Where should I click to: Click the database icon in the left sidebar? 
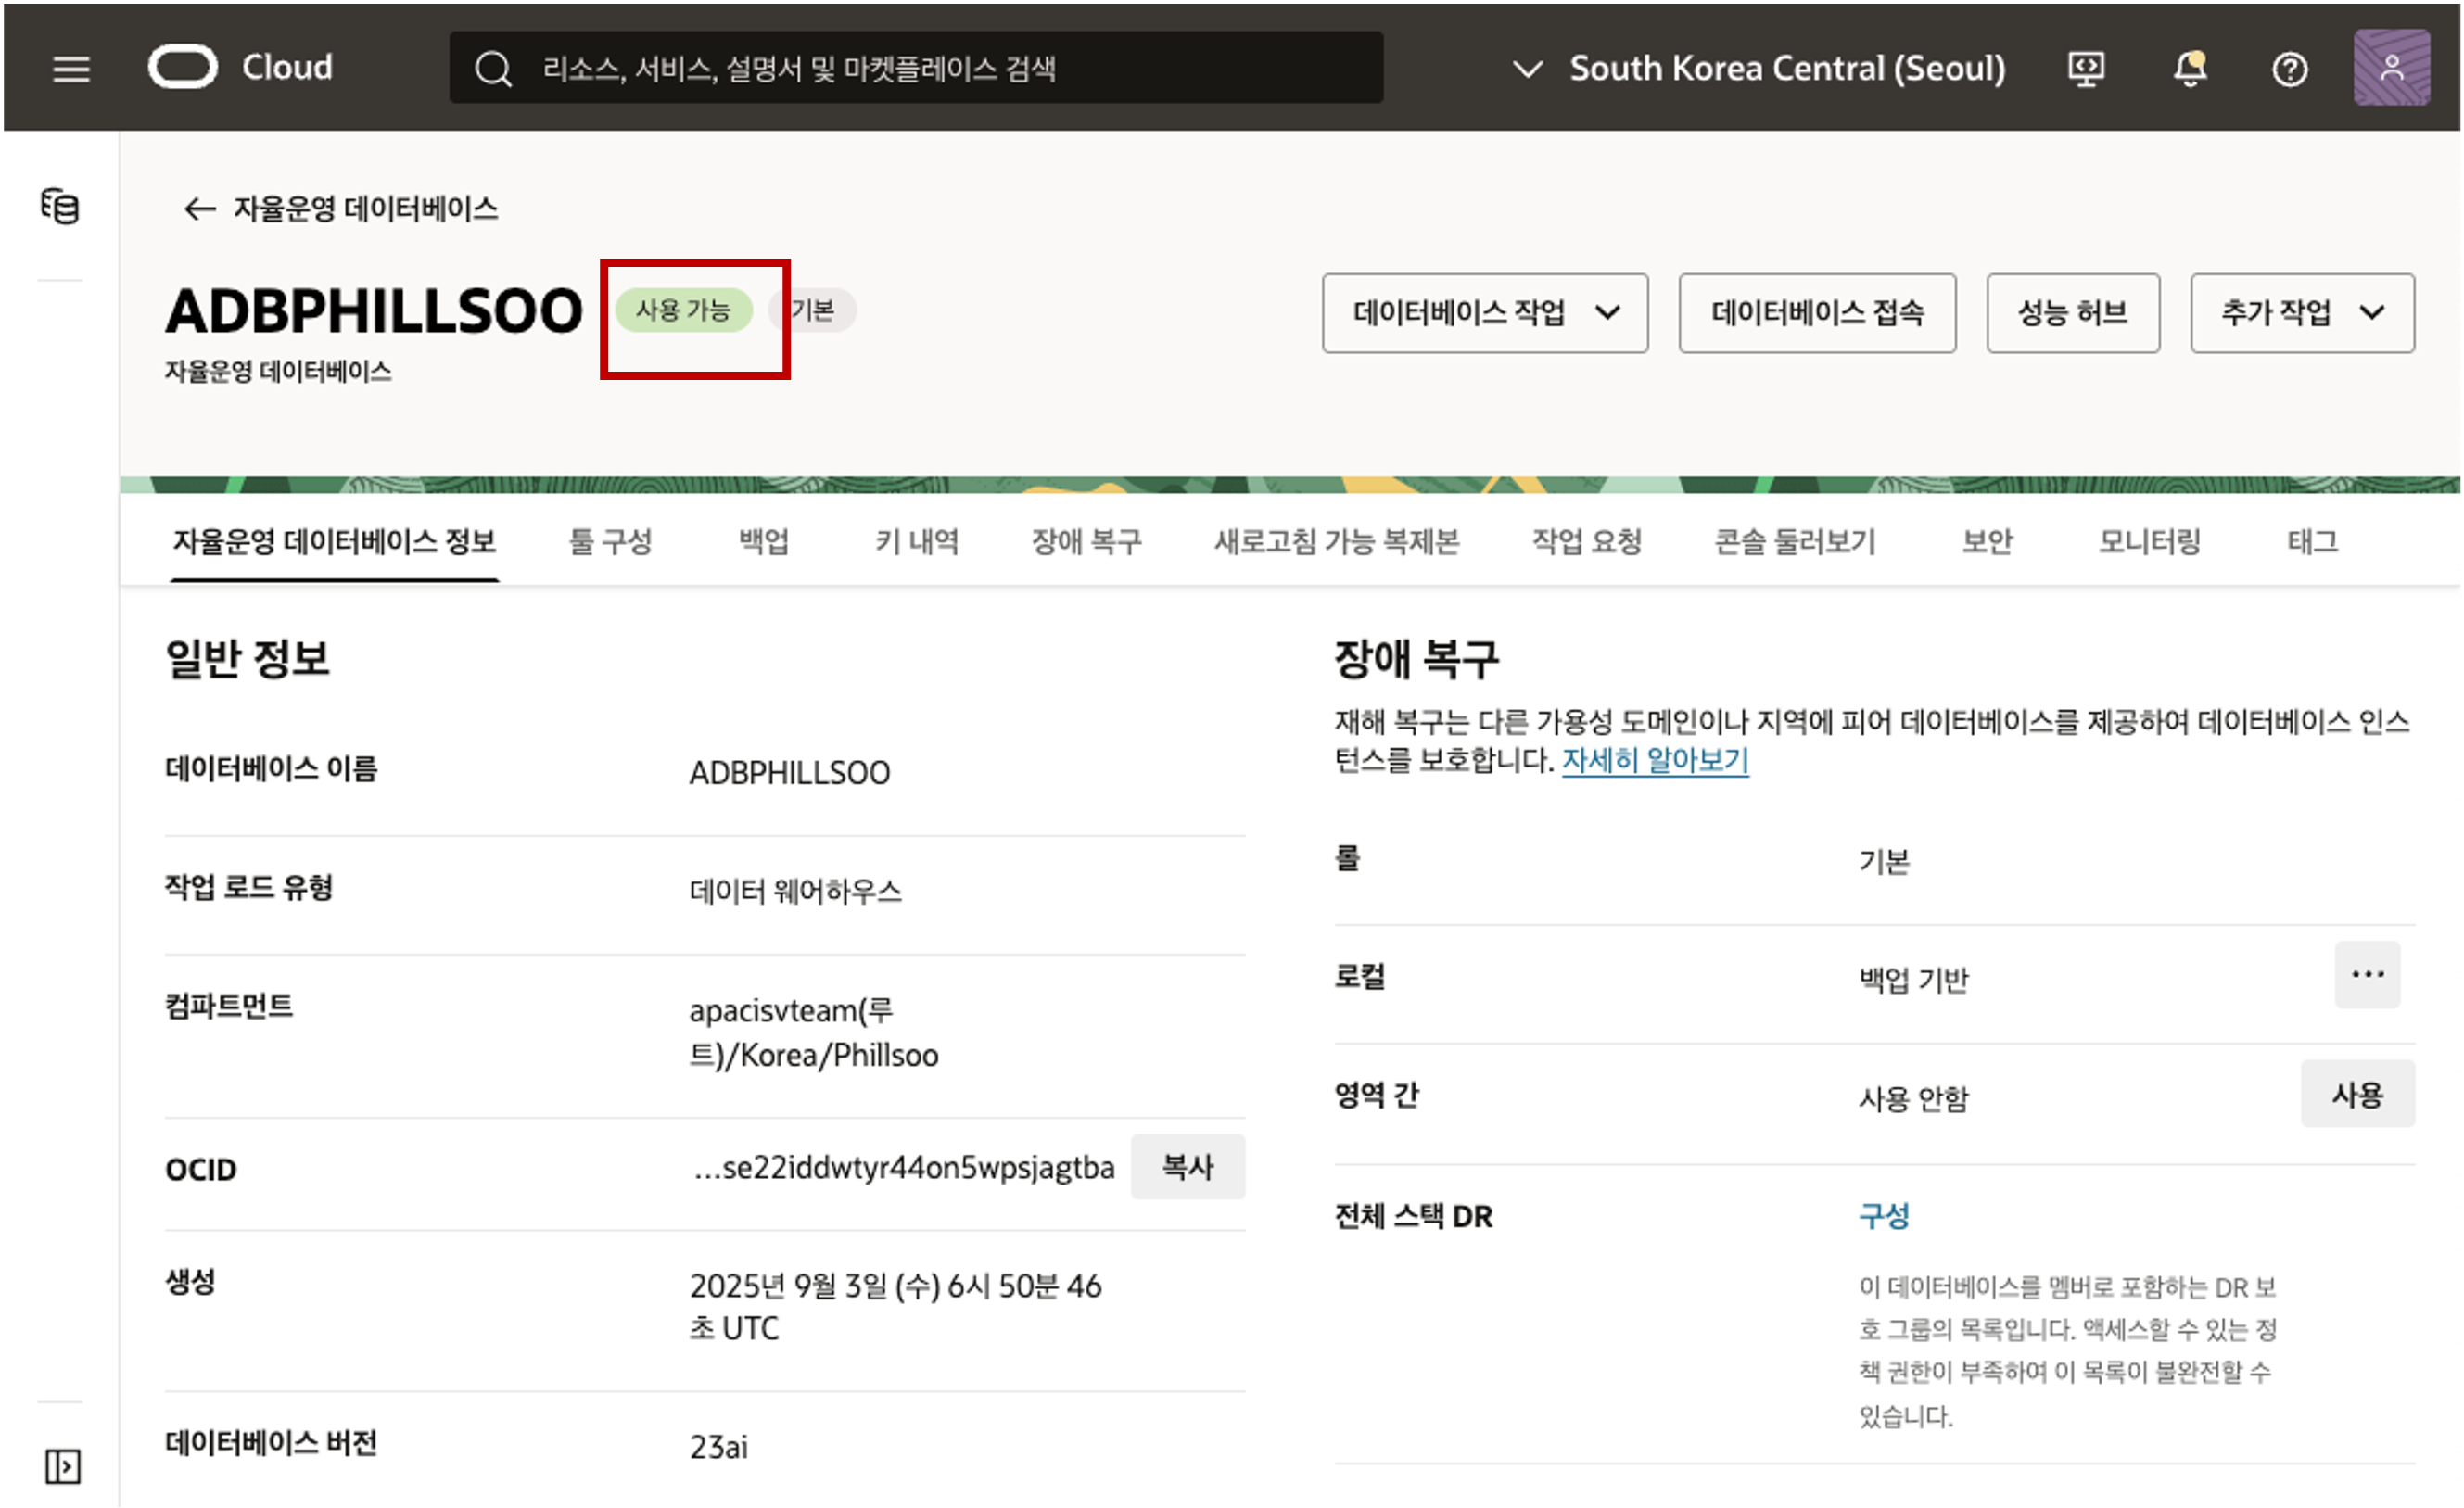click(x=60, y=206)
